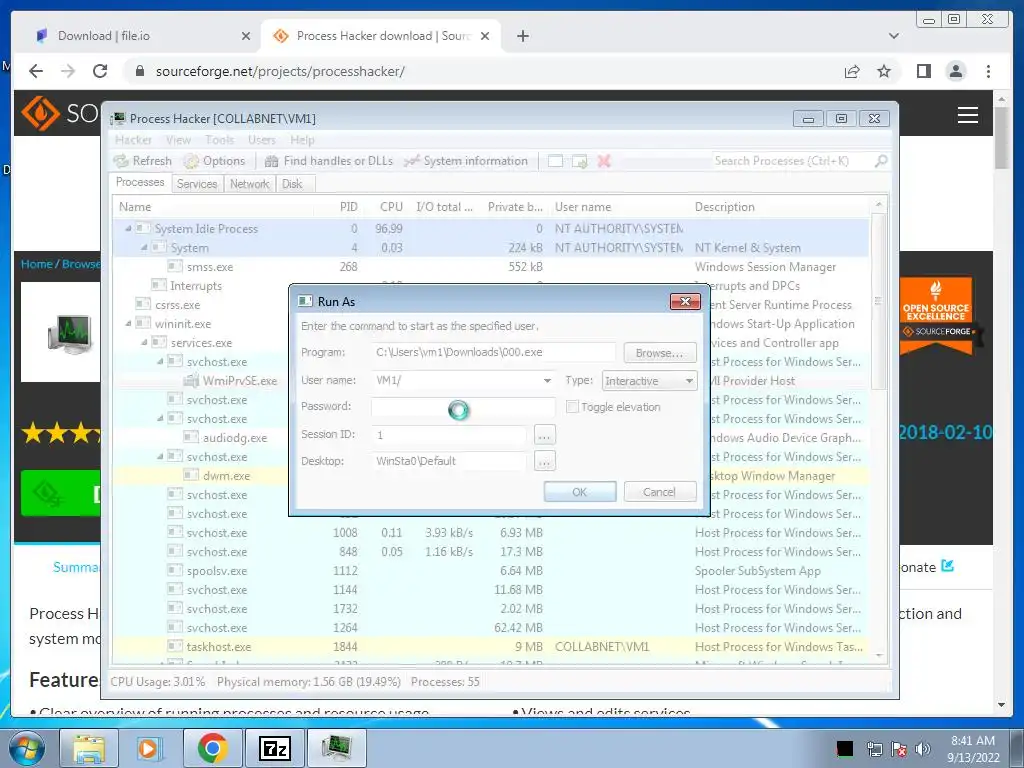Viewport: 1024px width, 768px height.
Task: Click the Refresh toolbar button in Process Hacker
Action: tap(142, 161)
